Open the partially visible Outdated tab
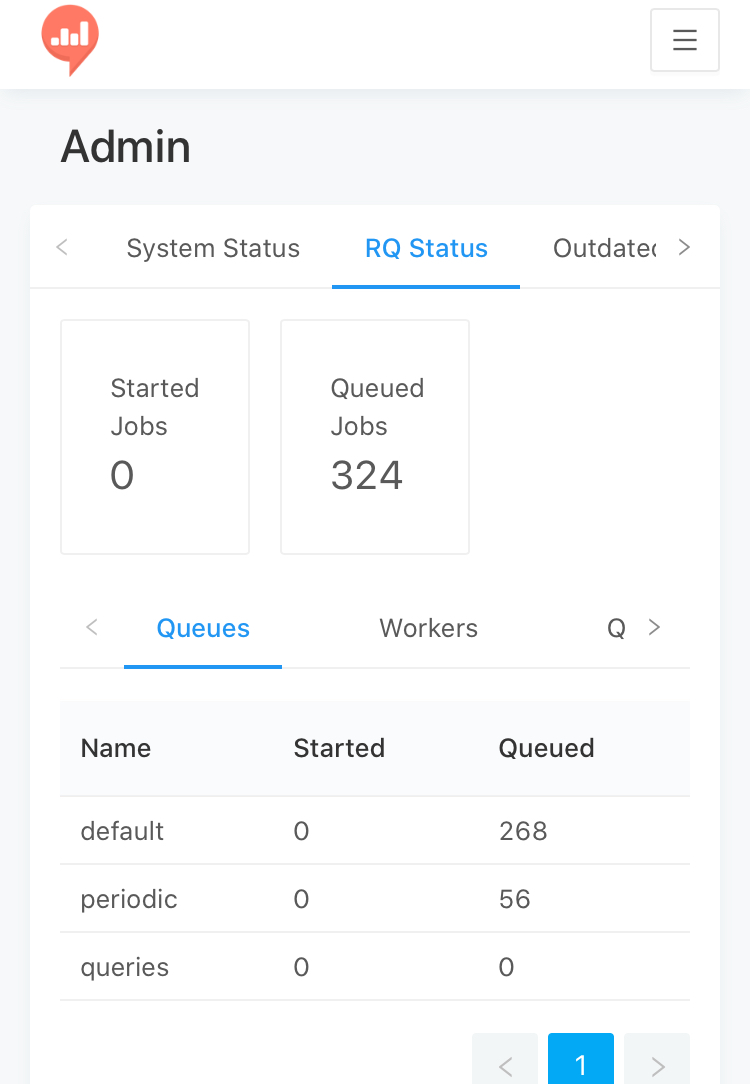750x1084 pixels. 605,248
